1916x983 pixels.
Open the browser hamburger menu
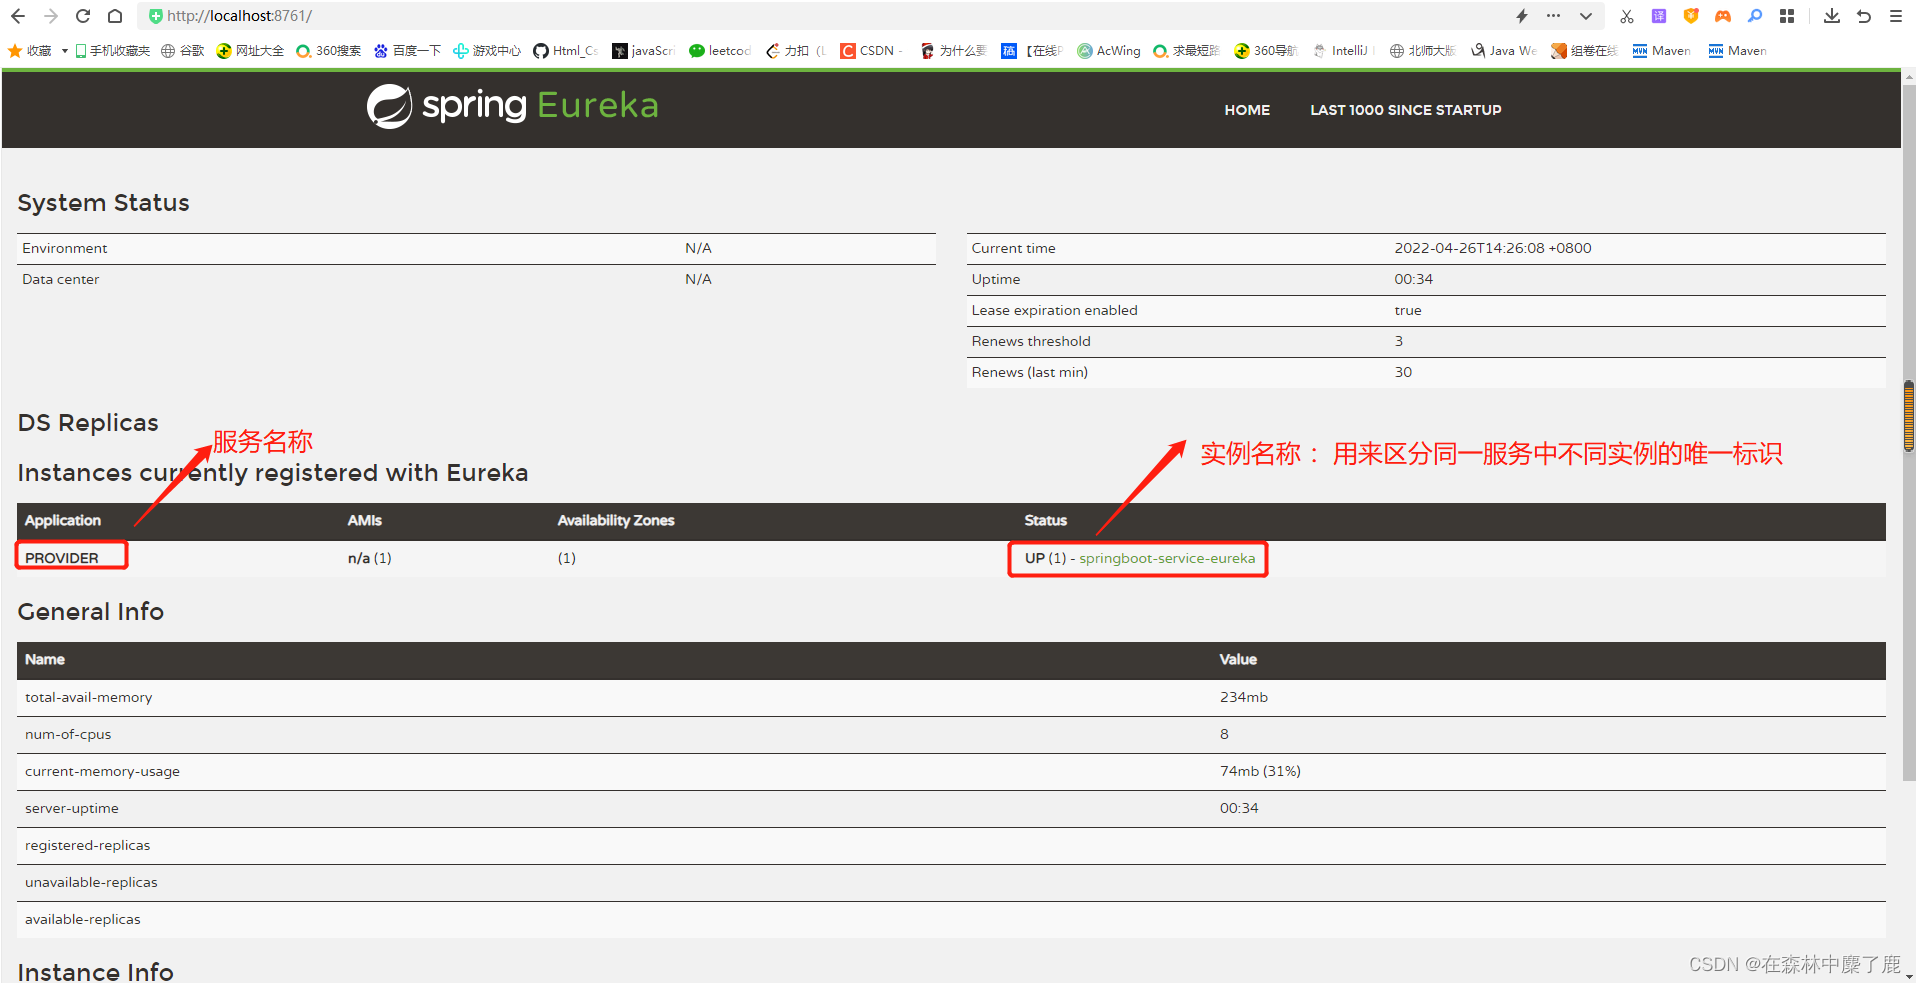tap(1896, 16)
